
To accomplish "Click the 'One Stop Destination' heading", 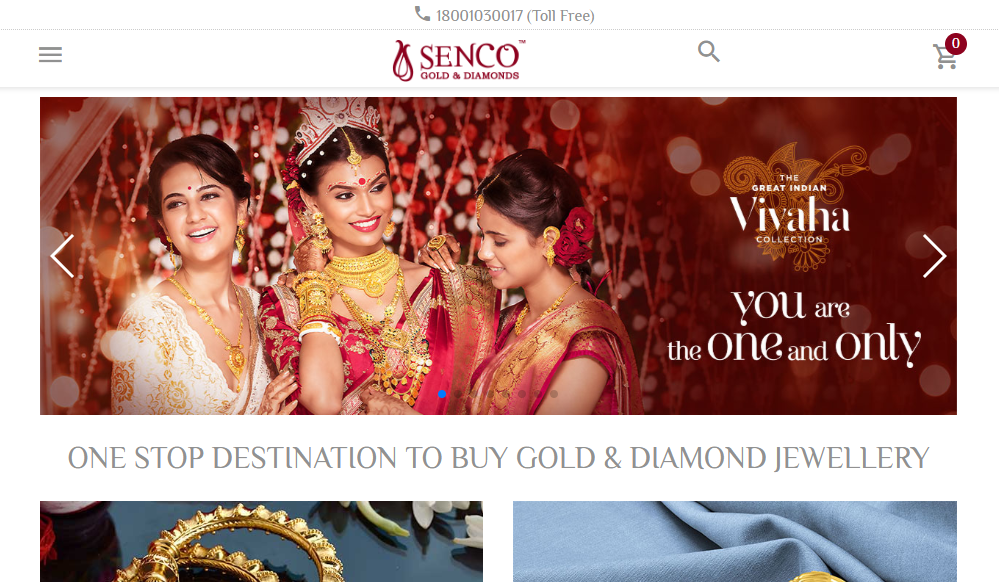I will 498,458.
